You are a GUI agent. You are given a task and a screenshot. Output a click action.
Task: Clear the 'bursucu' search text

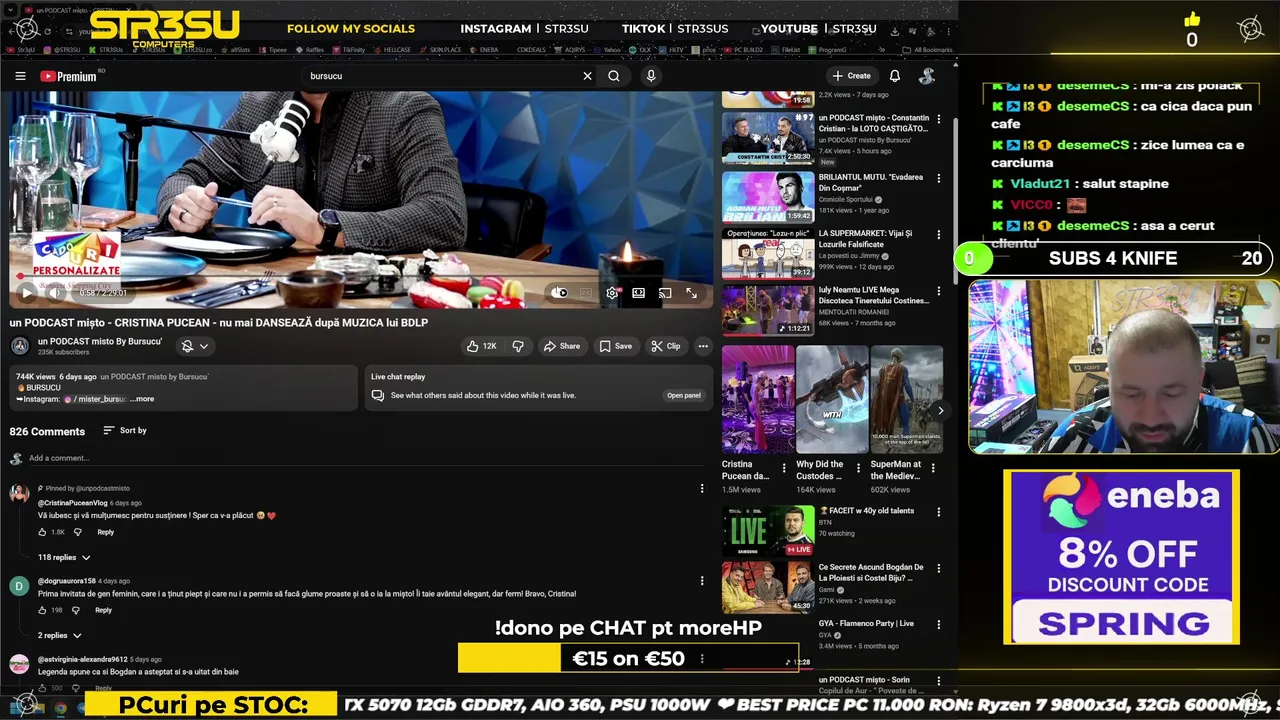[587, 76]
